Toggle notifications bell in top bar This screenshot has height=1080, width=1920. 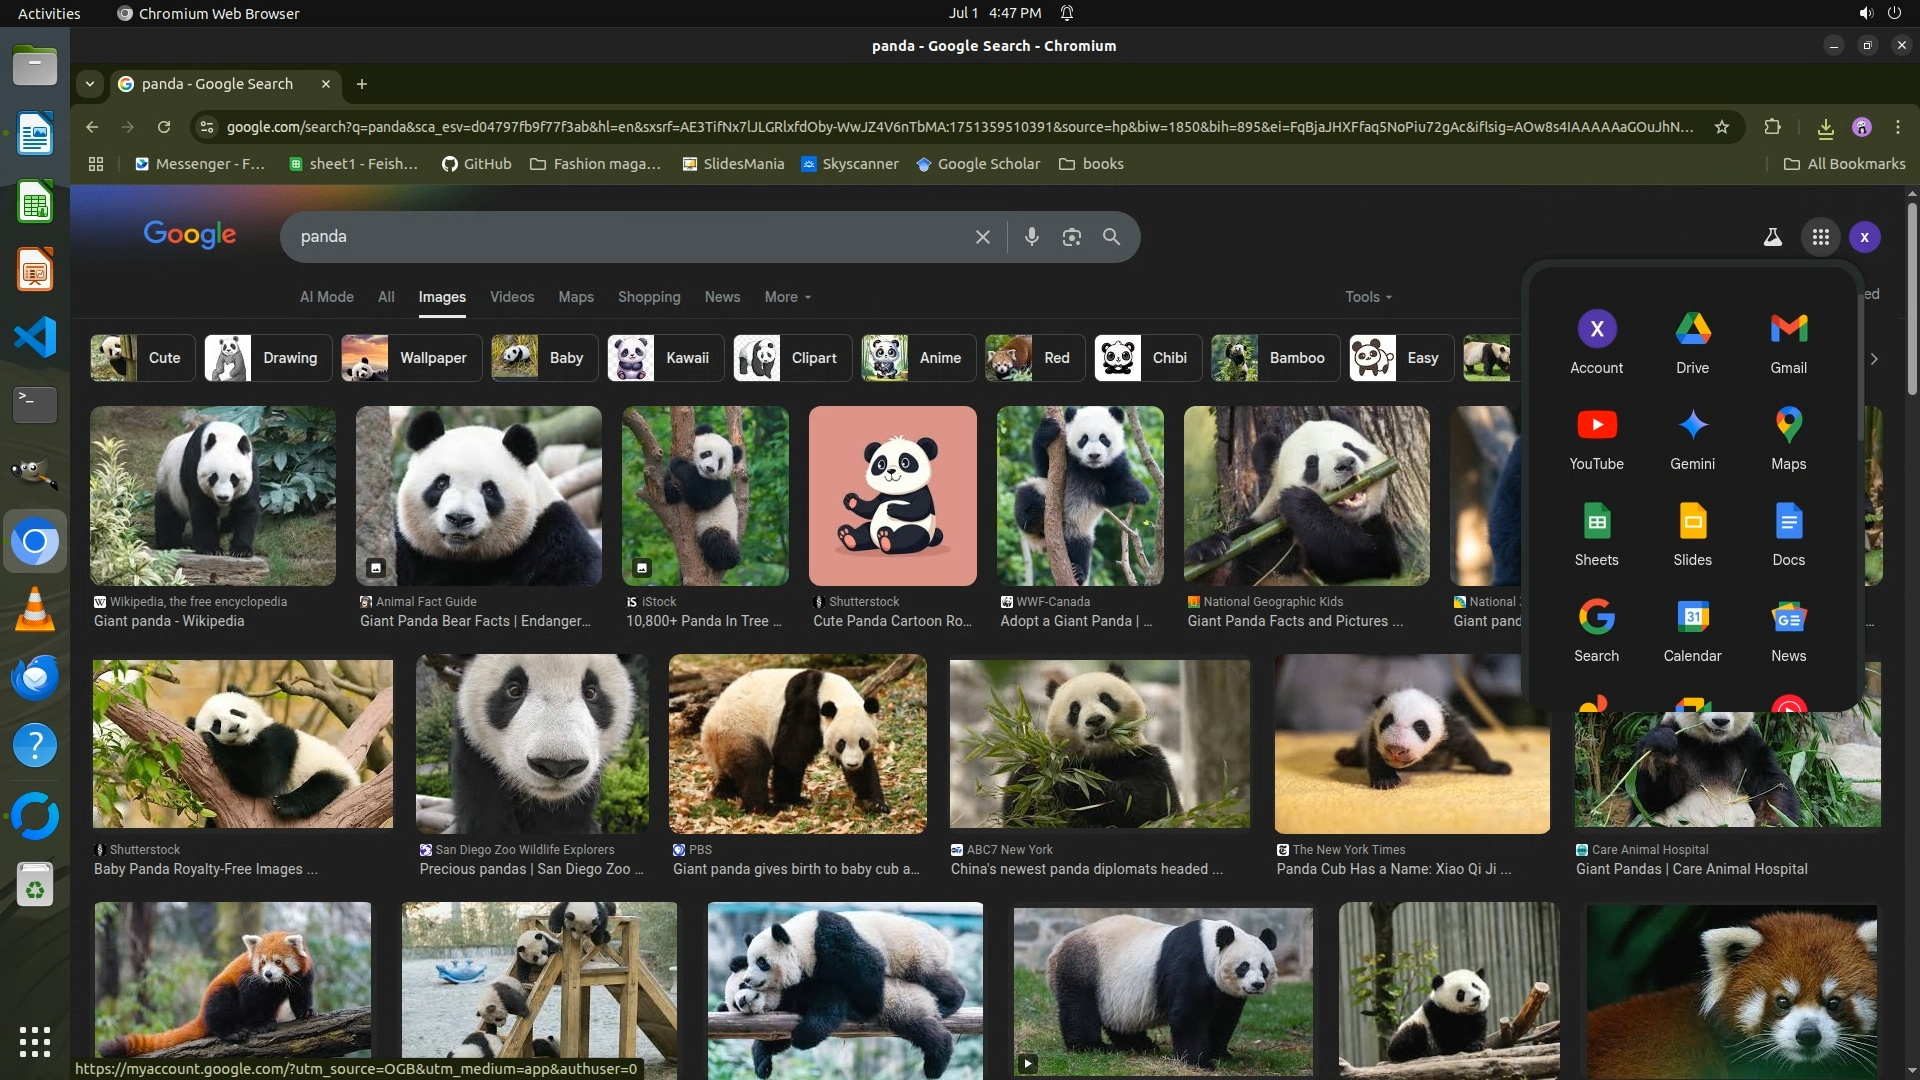click(1067, 13)
